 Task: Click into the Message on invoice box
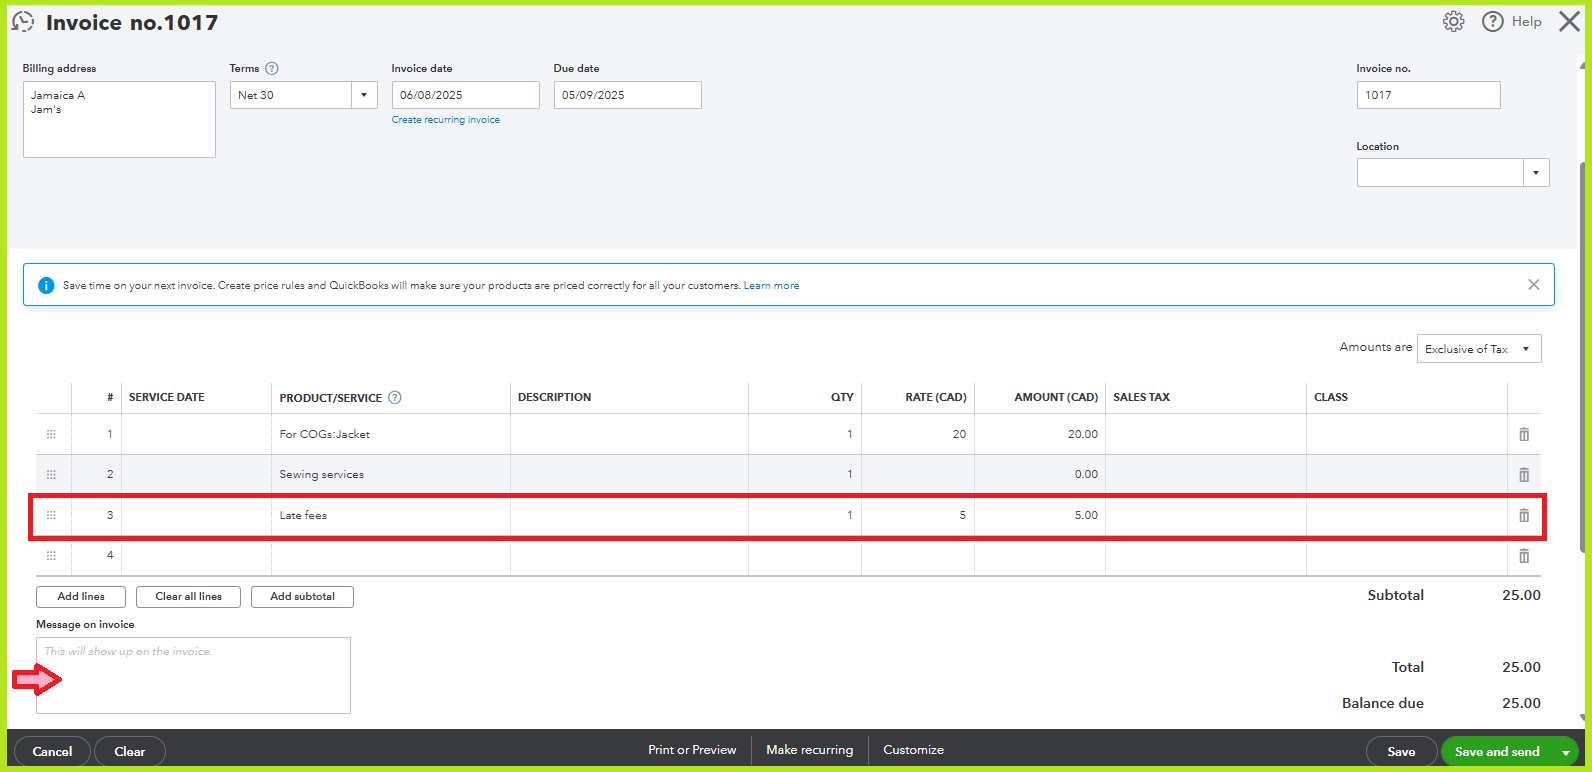tap(193, 676)
